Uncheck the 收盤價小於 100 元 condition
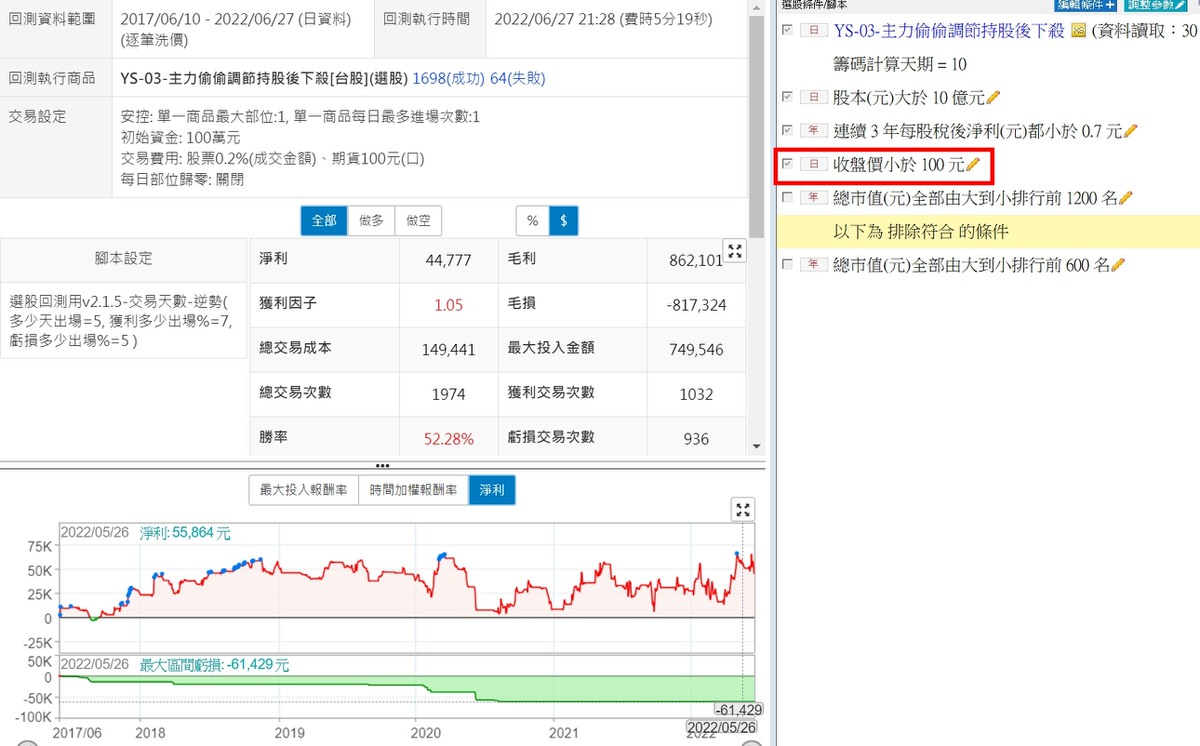Image resolution: width=1200 pixels, height=746 pixels. tap(787, 164)
